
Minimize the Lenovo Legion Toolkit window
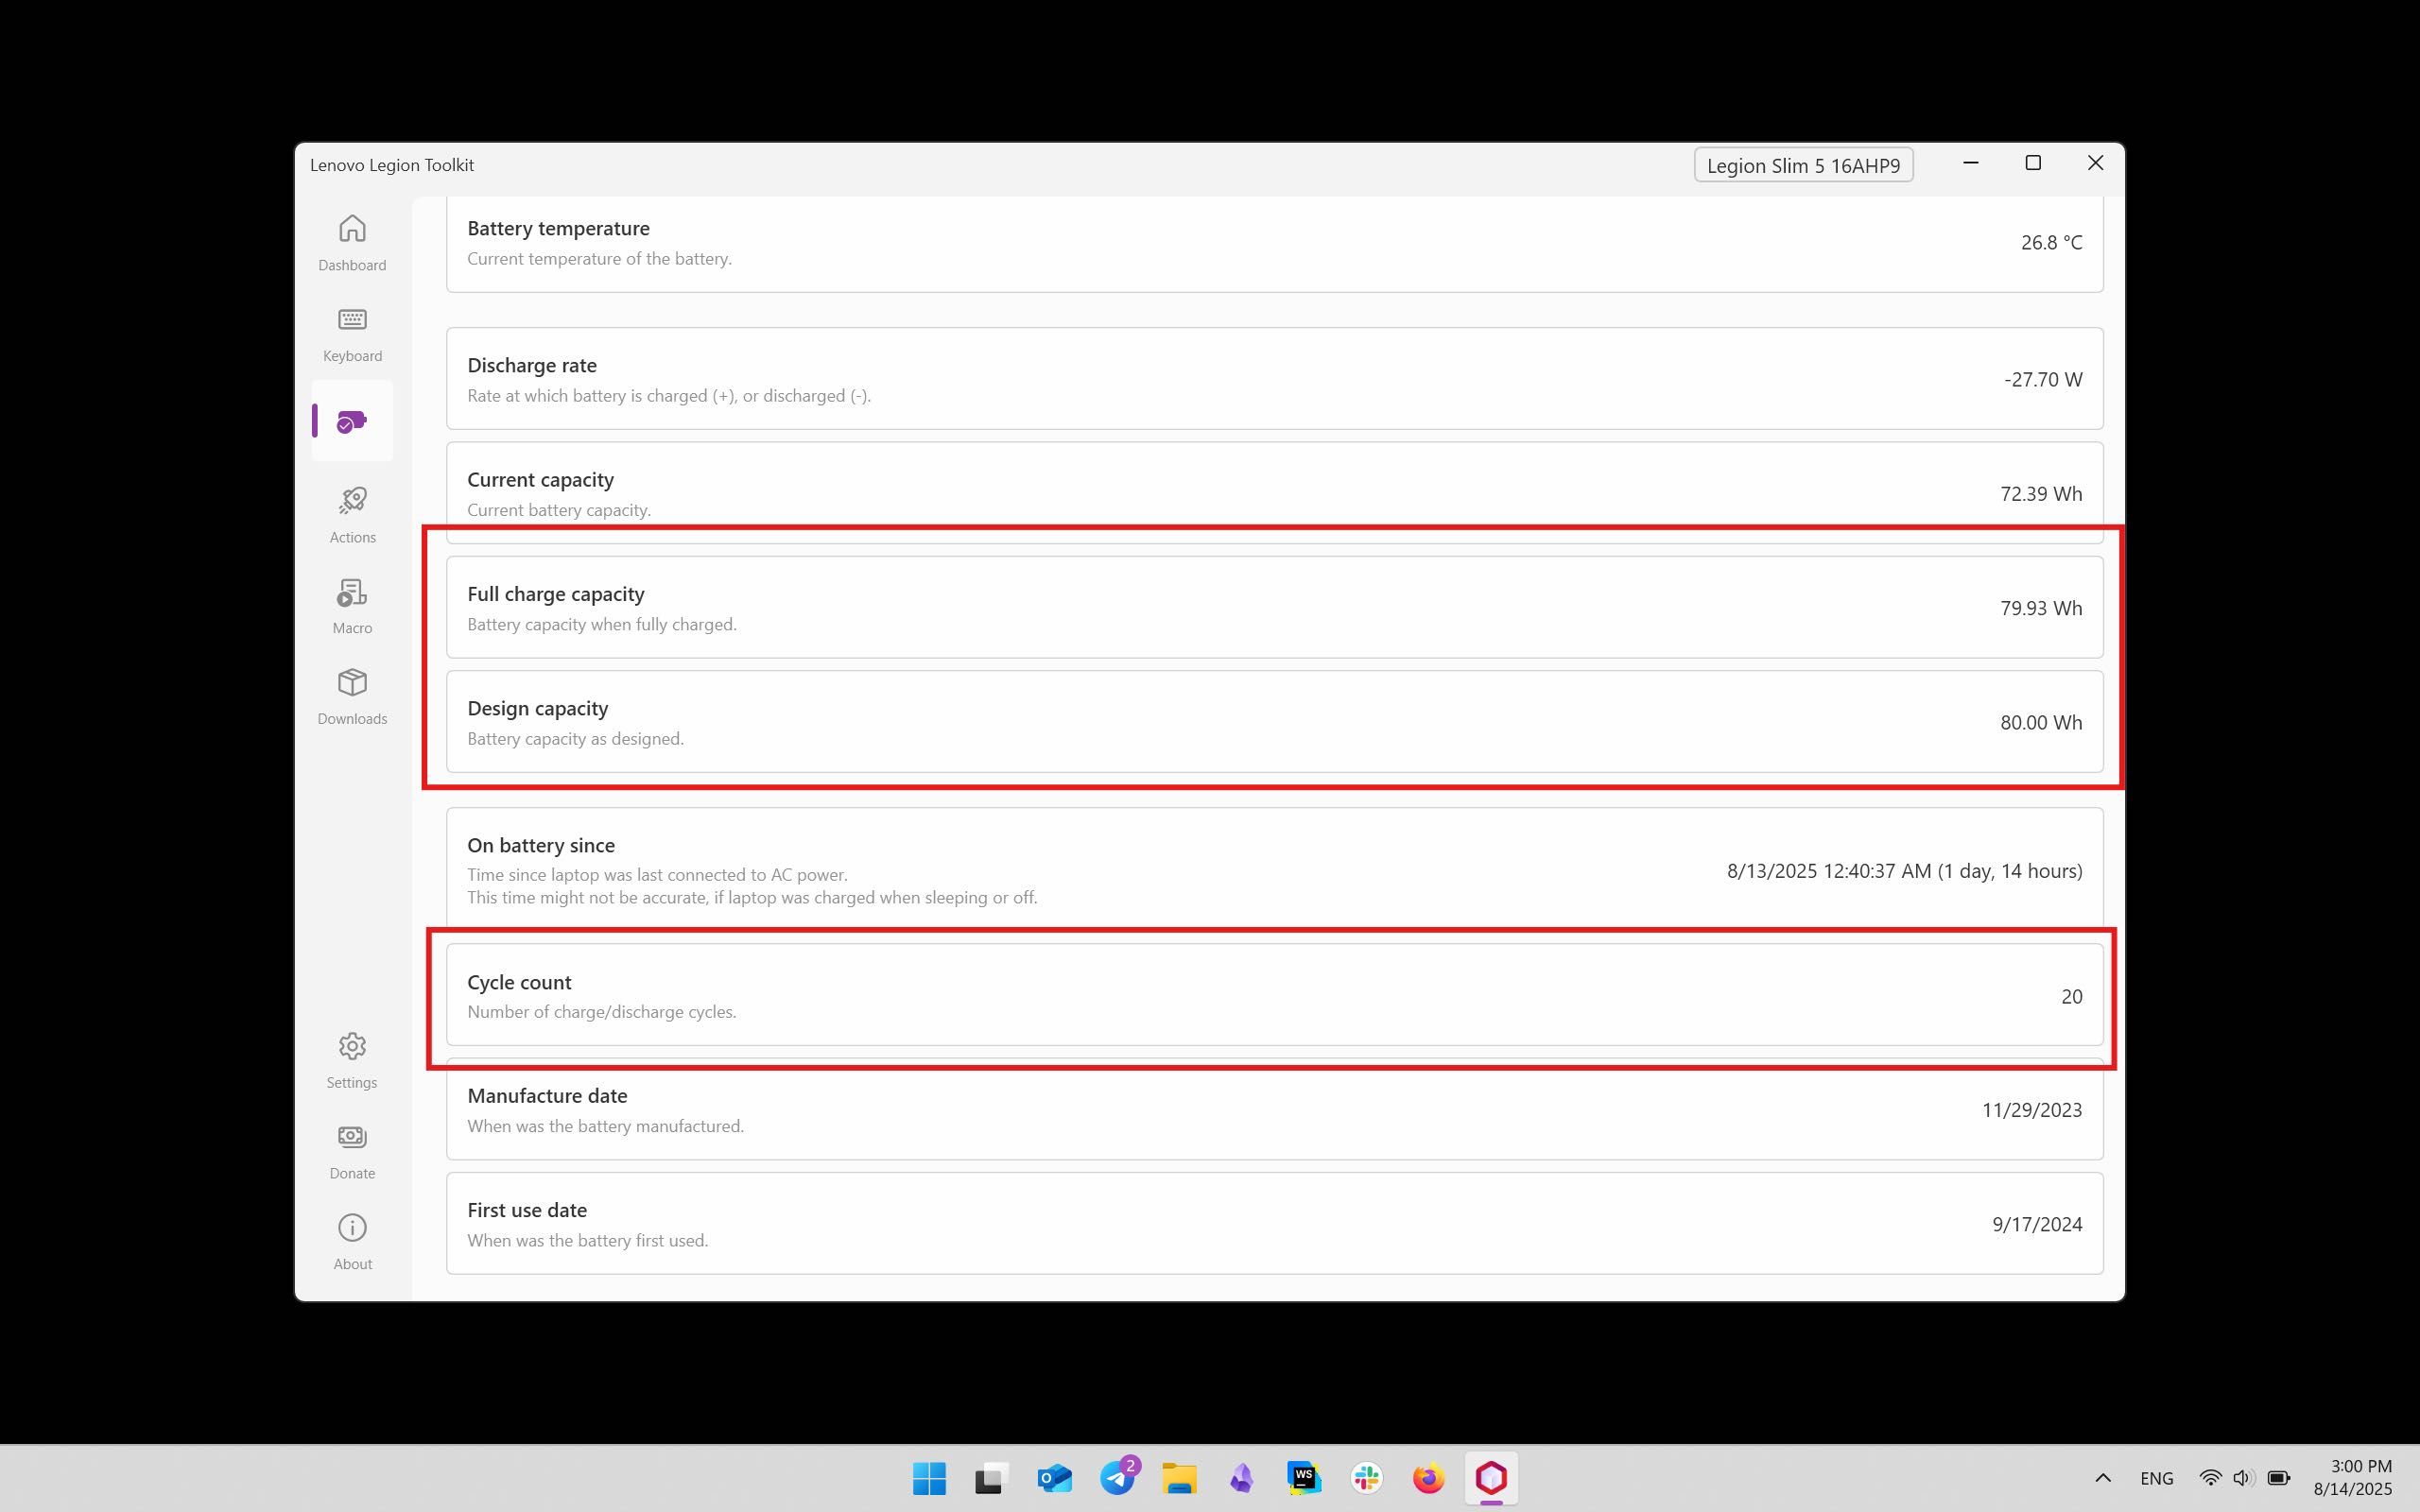point(1970,163)
